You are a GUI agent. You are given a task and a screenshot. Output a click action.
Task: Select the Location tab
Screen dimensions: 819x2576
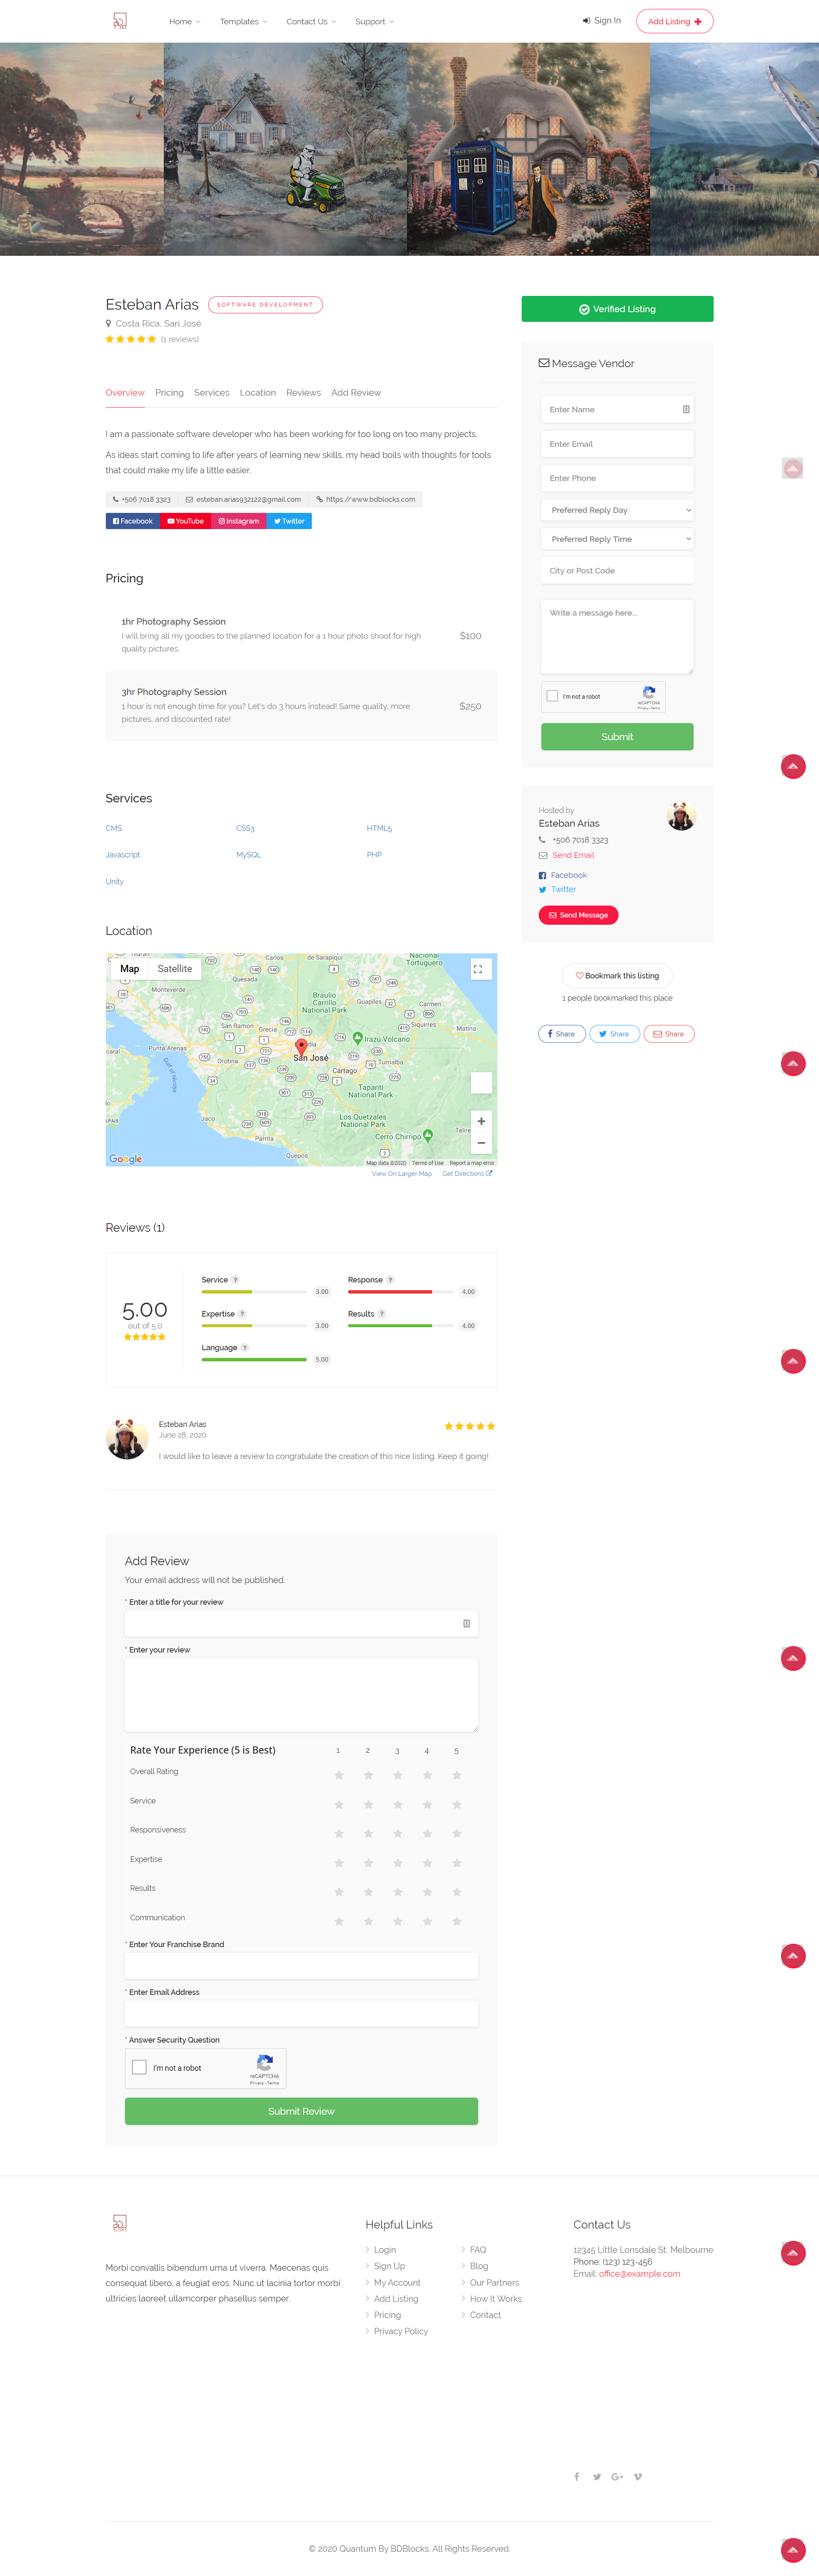pyautogui.click(x=258, y=393)
